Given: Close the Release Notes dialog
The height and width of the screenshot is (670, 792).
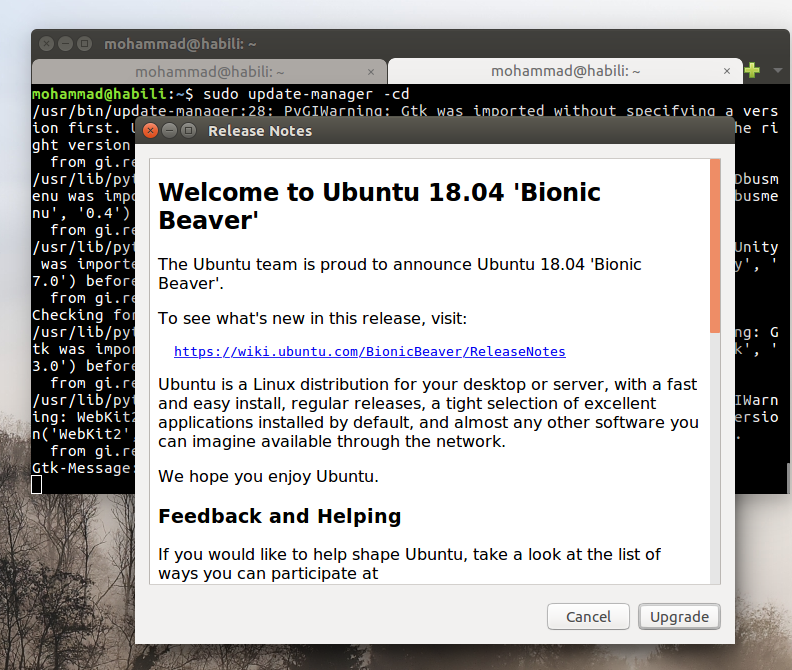Looking at the screenshot, I should [150, 131].
